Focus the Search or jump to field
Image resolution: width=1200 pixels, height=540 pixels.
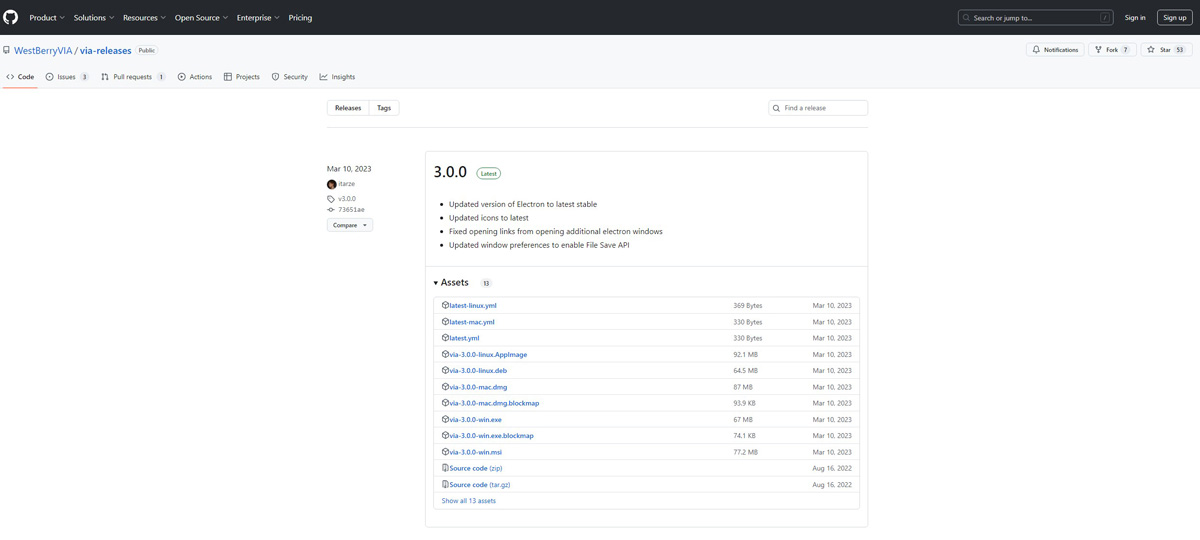(1036, 17)
